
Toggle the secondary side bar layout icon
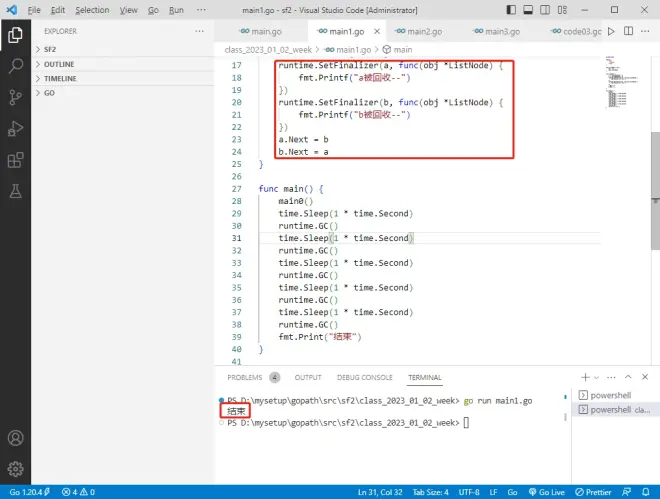click(545, 10)
